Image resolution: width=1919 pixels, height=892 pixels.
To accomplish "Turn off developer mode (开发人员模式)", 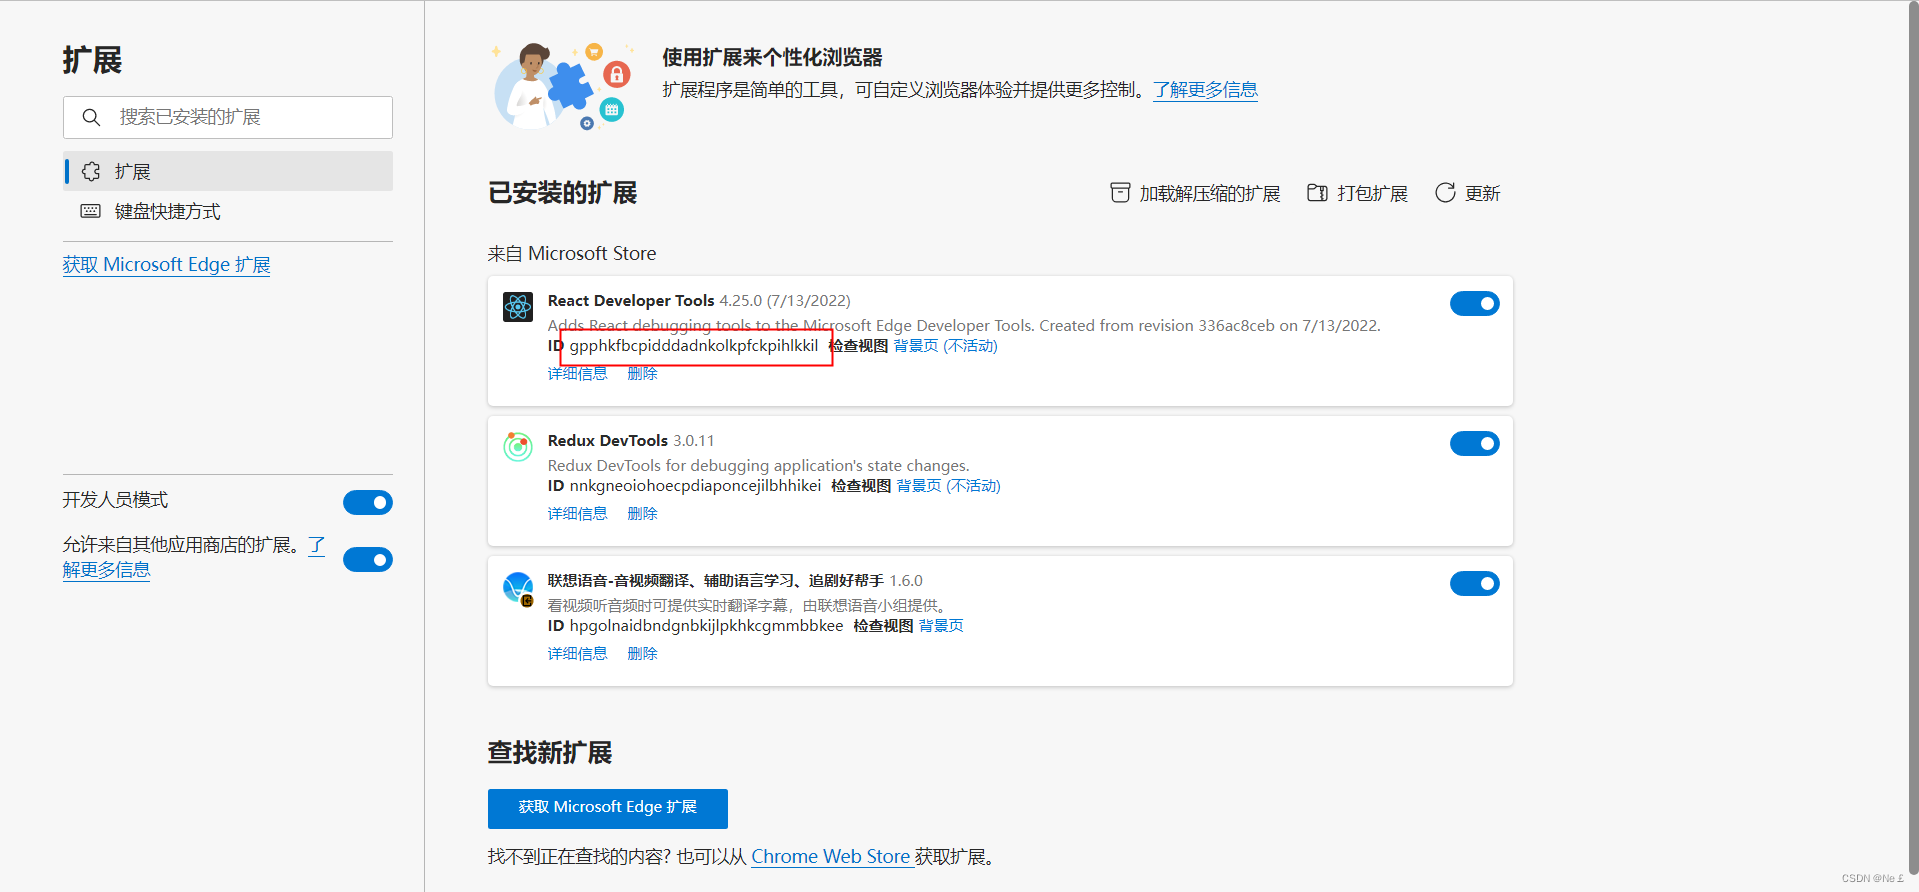I will (368, 502).
